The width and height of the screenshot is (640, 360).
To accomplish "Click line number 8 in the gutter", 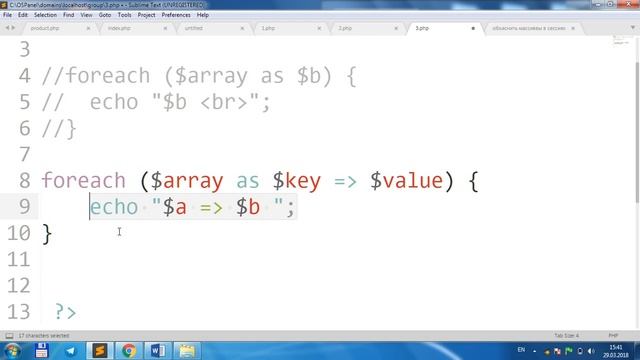I will [x=24, y=181].
